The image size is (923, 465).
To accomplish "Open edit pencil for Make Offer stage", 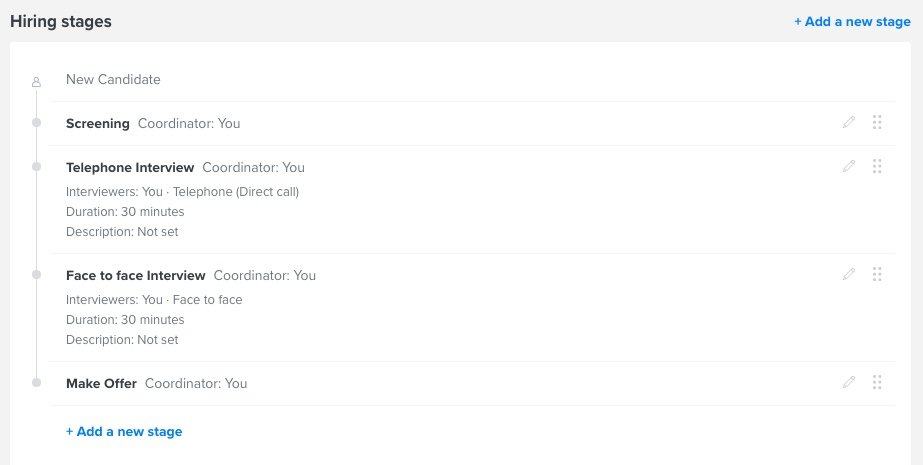I will (849, 382).
